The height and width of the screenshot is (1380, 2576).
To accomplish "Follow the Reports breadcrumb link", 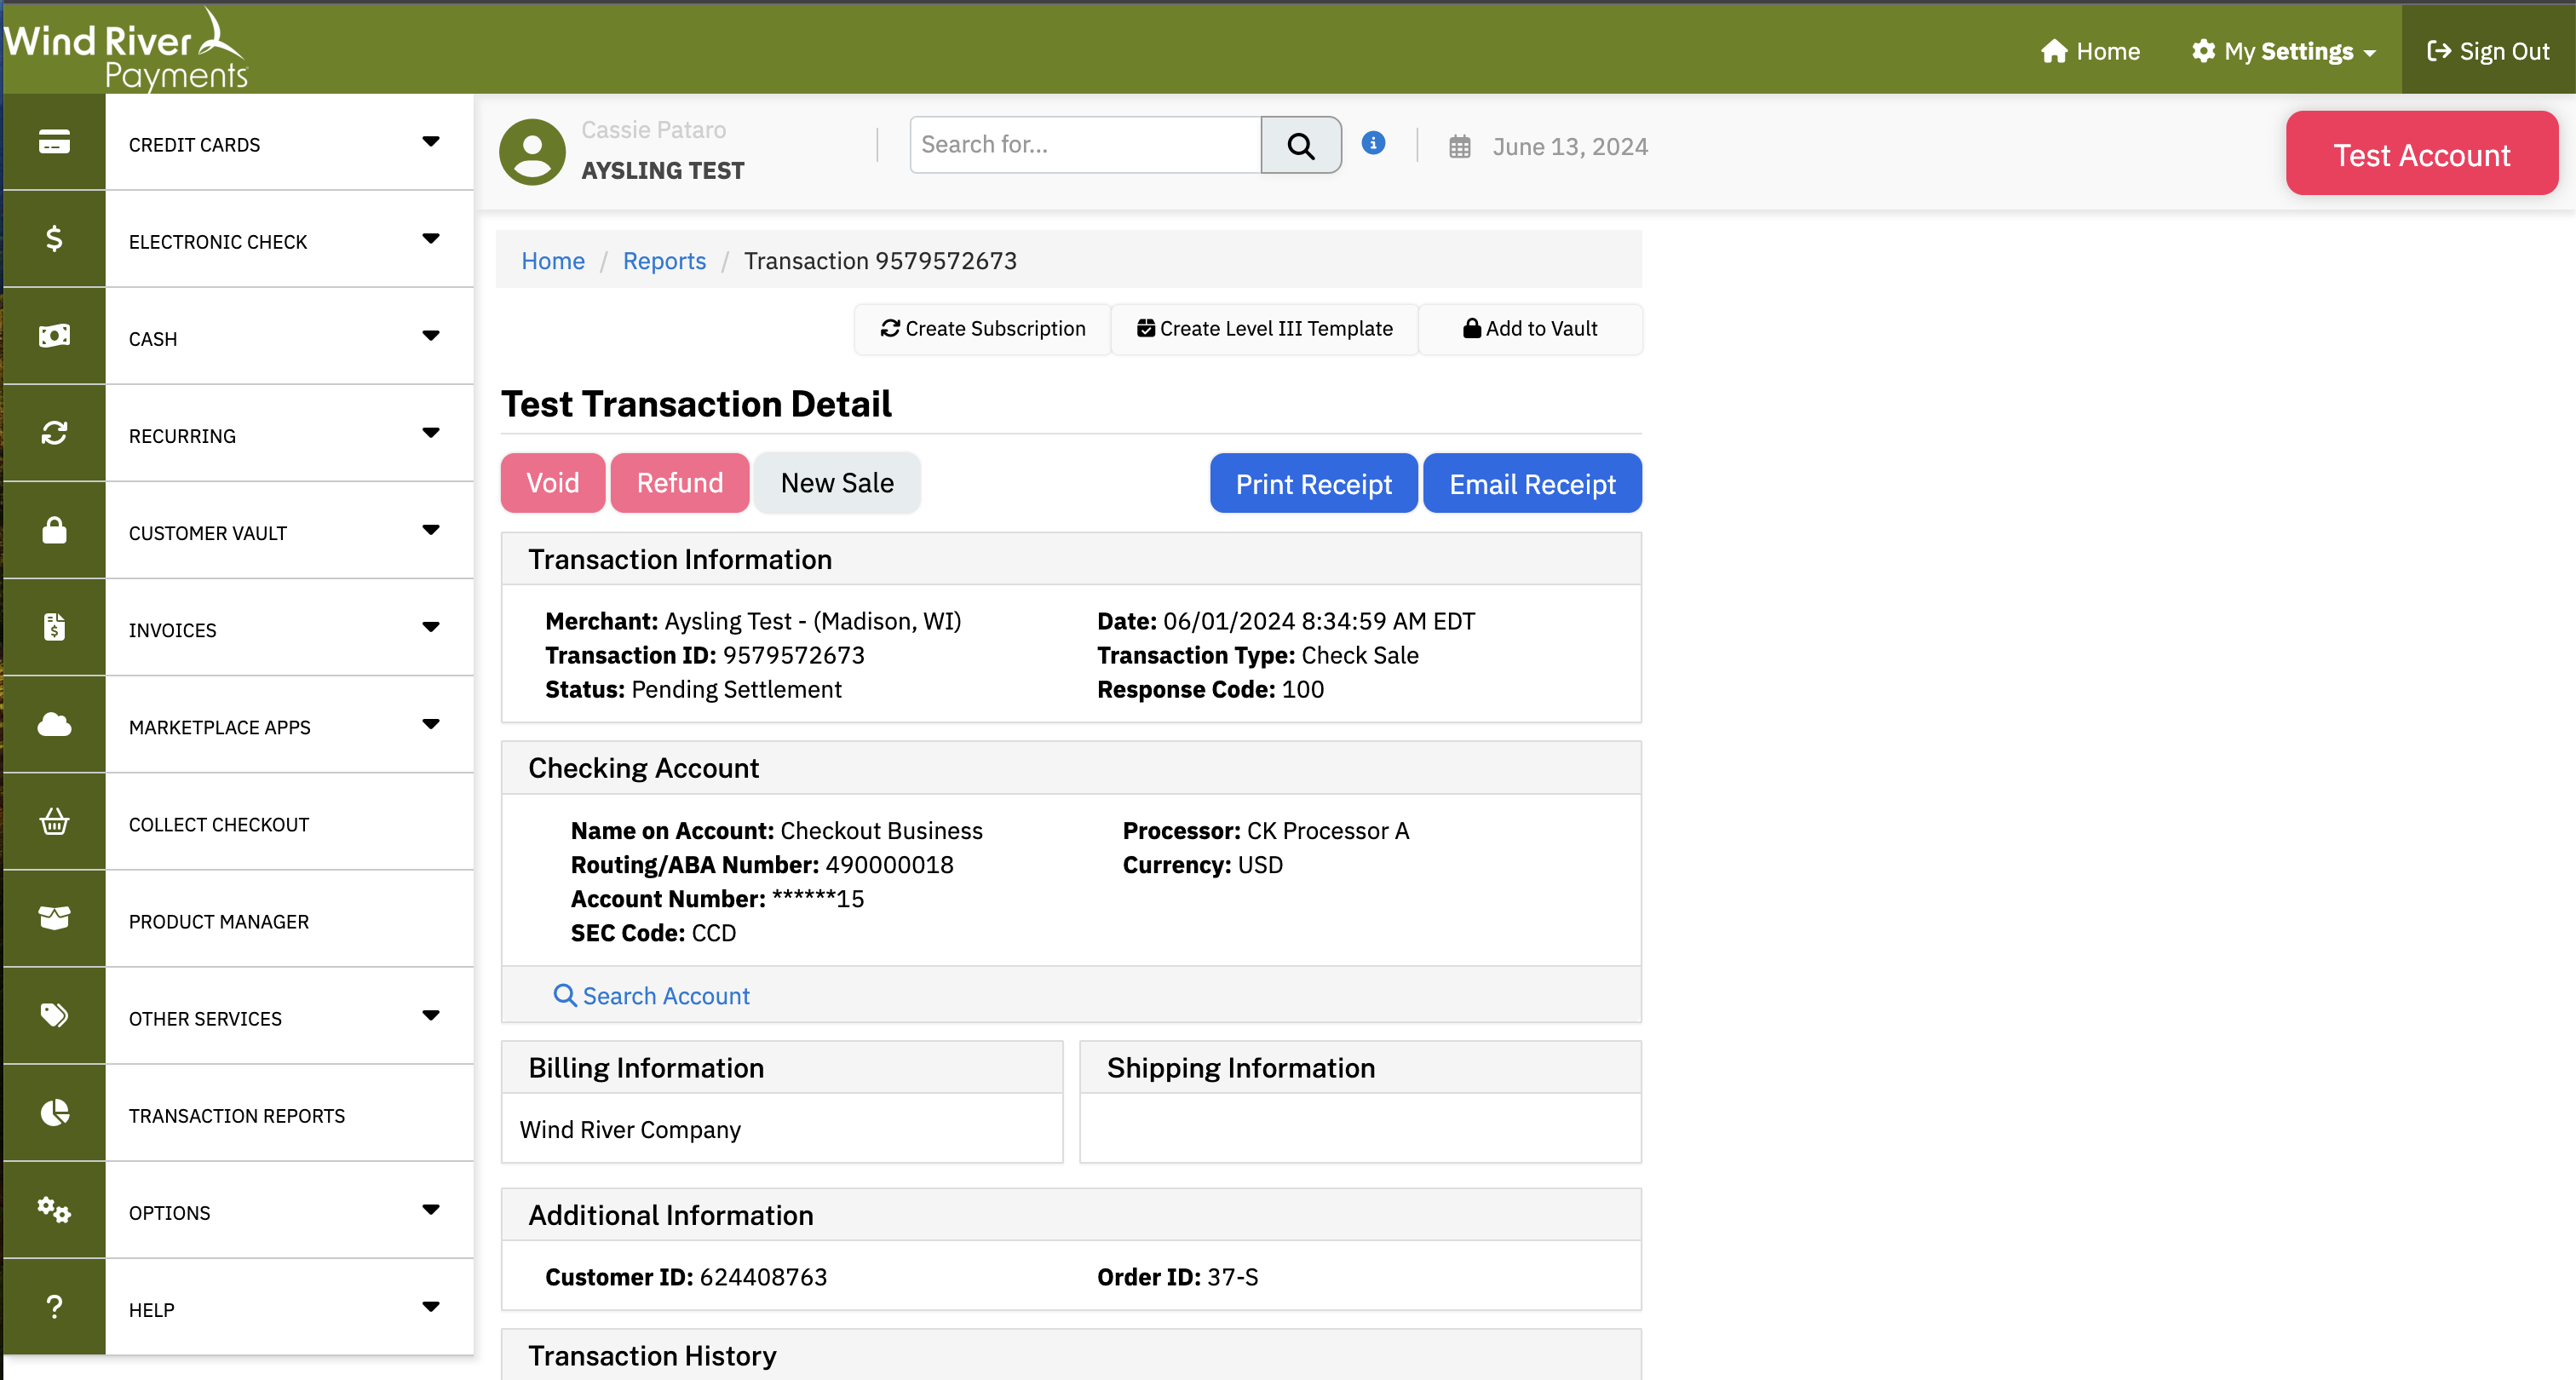I will [x=664, y=261].
